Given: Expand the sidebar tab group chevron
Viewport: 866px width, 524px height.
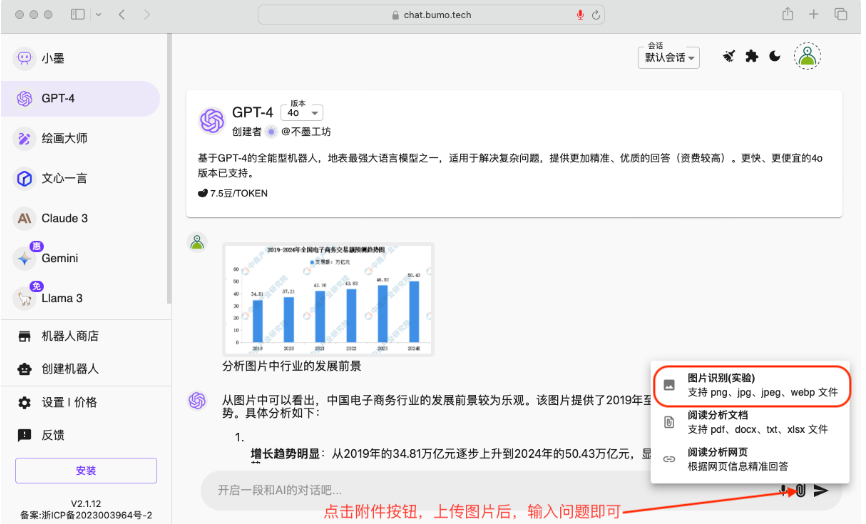Looking at the screenshot, I should coord(98,14).
